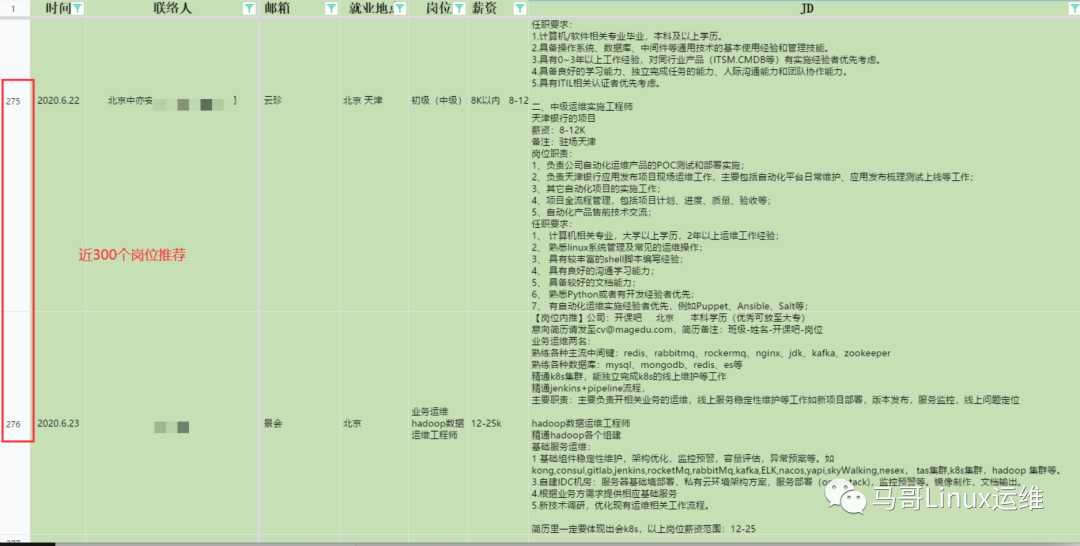Open the 时间 column filter dropdown
Image resolution: width=1080 pixels, height=546 pixels.
pos(78,8)
